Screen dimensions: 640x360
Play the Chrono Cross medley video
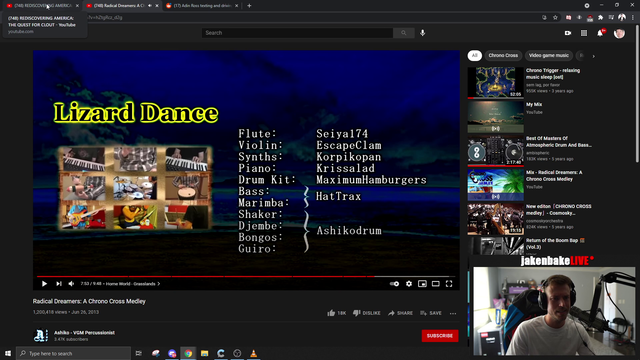44,284
